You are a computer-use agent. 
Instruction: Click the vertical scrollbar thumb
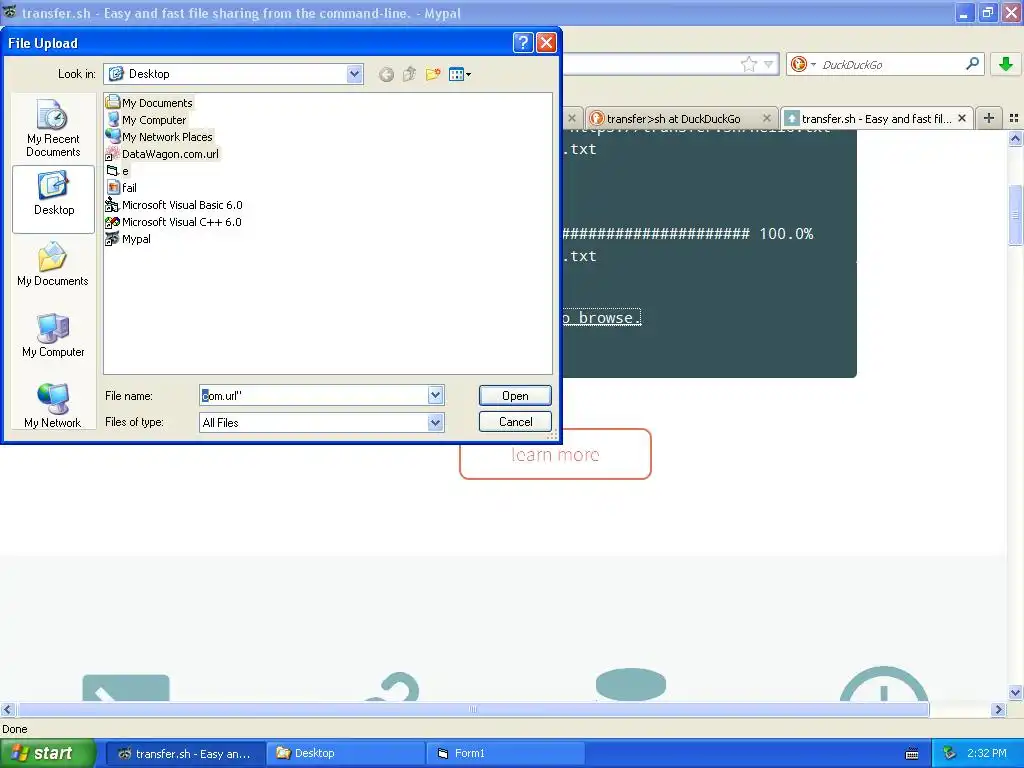pyautogui.click(x=1016, y=215)
